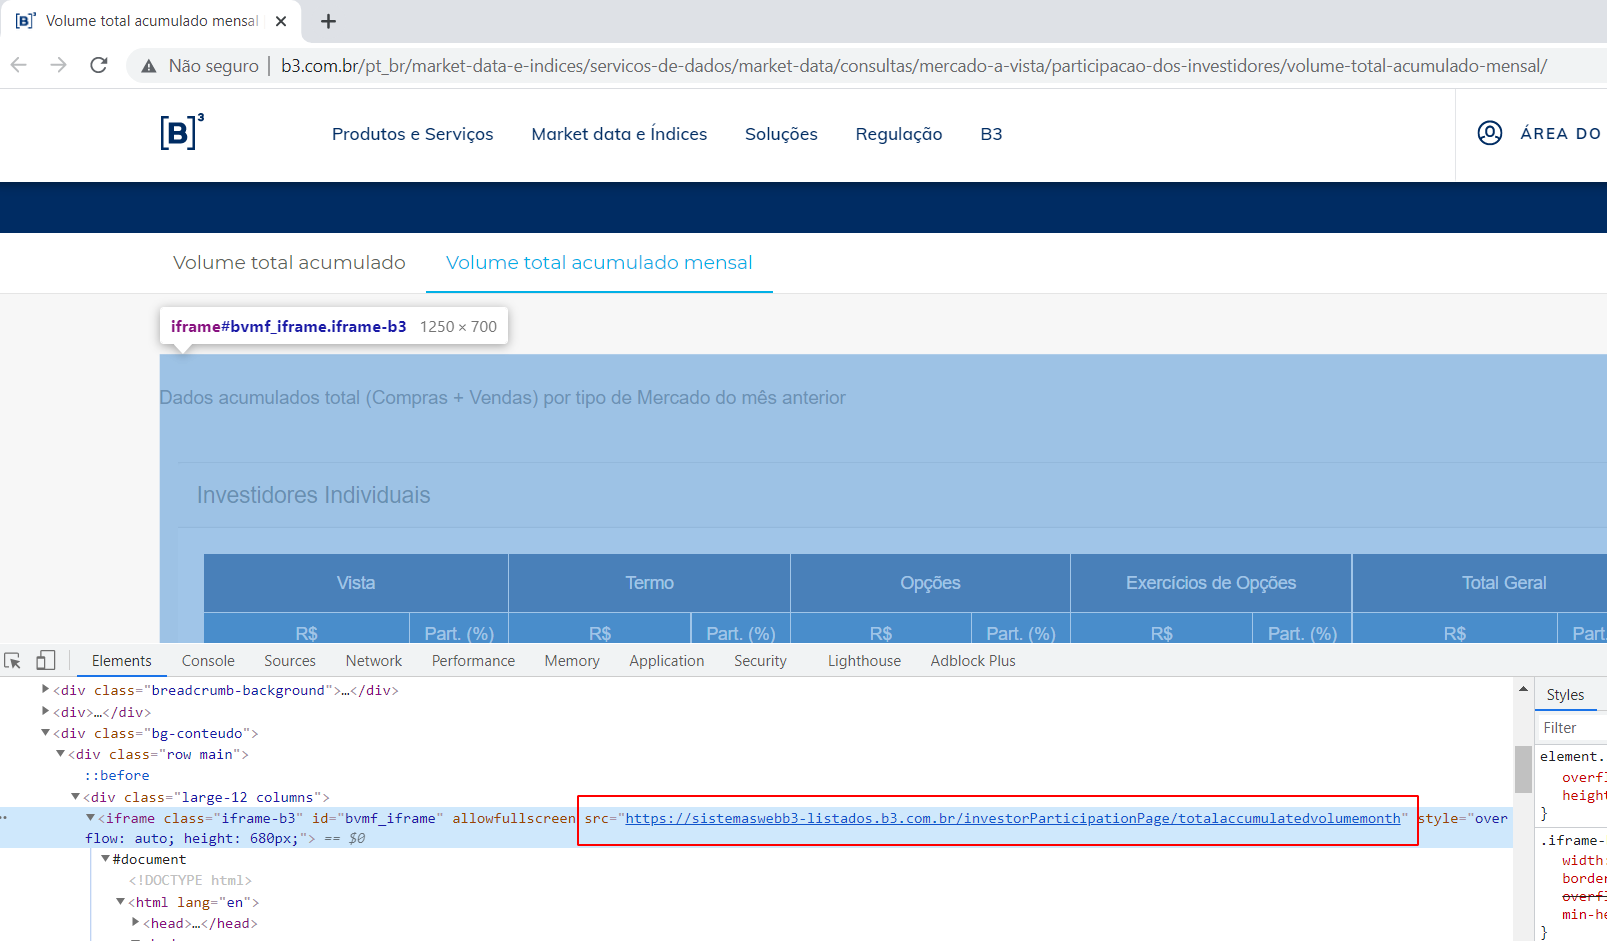
Task: Focus the address bar showing the b3.com.br URL
Action: [x=913, y=66]
